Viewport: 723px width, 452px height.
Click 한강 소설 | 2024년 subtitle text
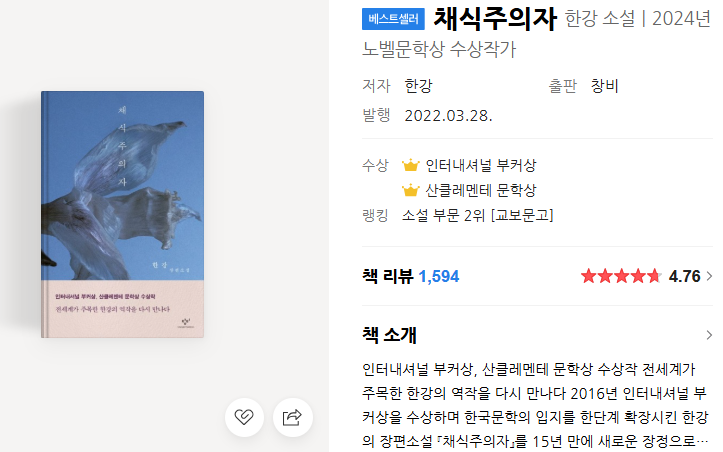point(638,19)
